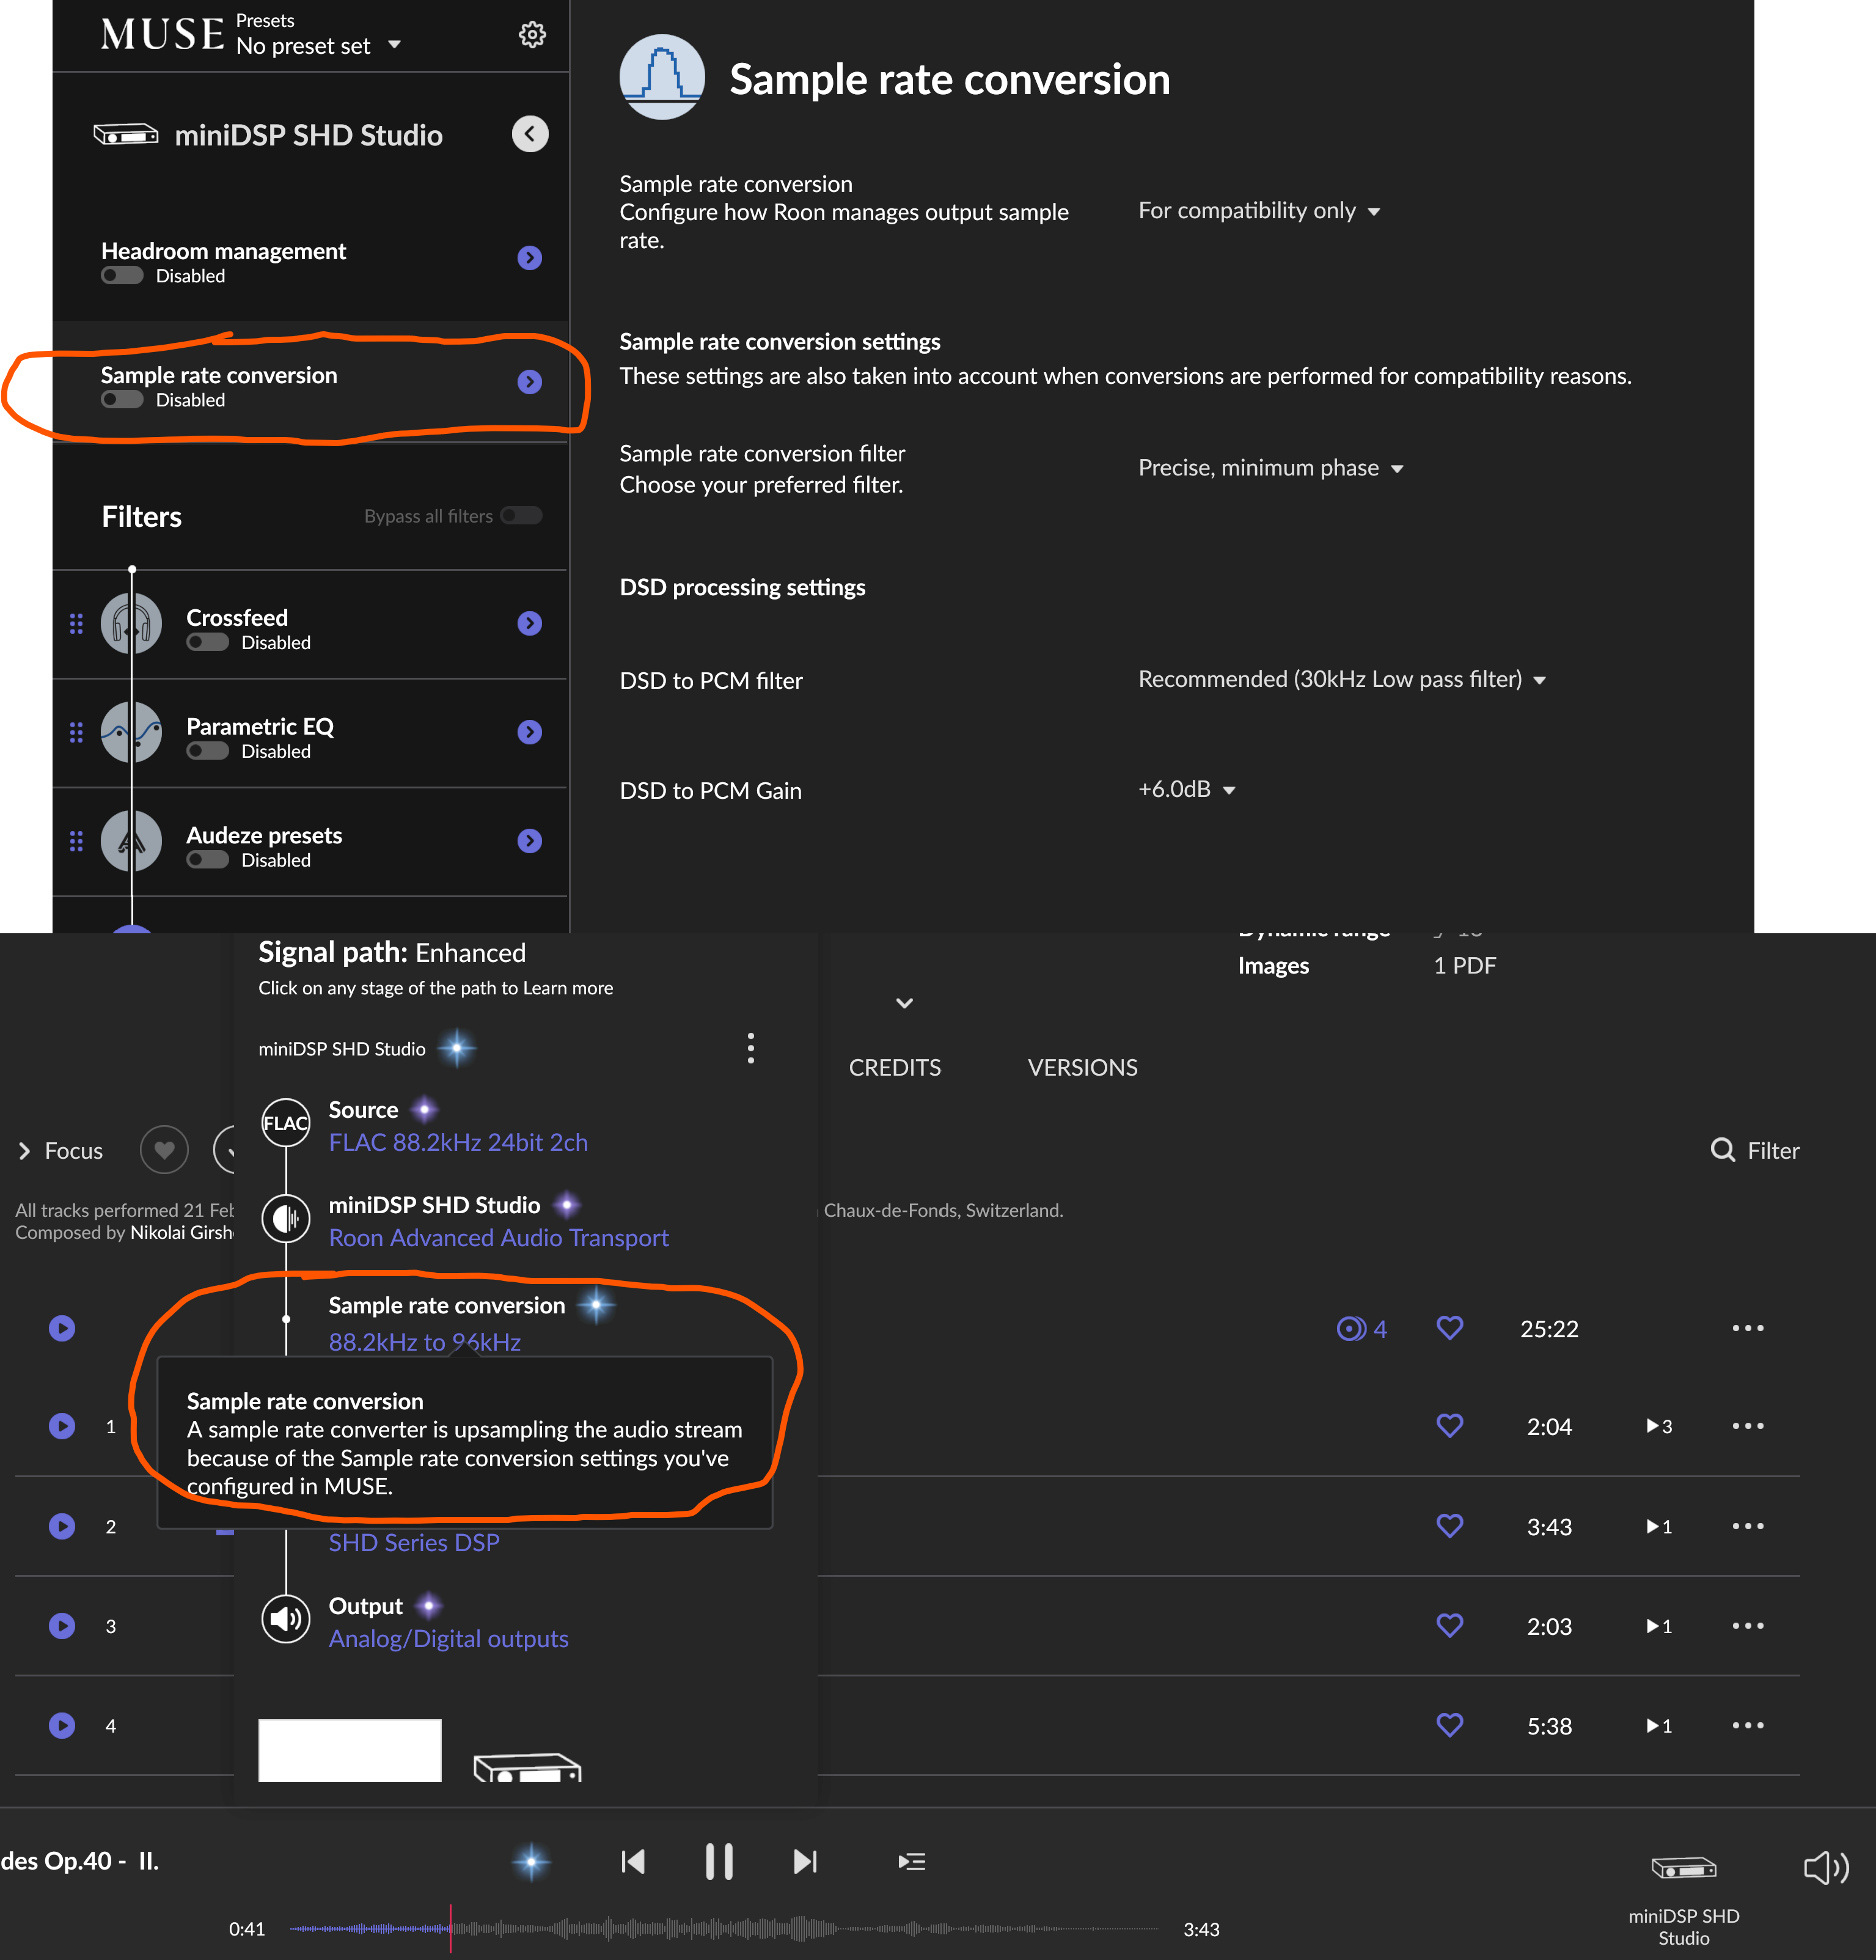Click Roon Advanced Audio Transport link

point(498,1238)
